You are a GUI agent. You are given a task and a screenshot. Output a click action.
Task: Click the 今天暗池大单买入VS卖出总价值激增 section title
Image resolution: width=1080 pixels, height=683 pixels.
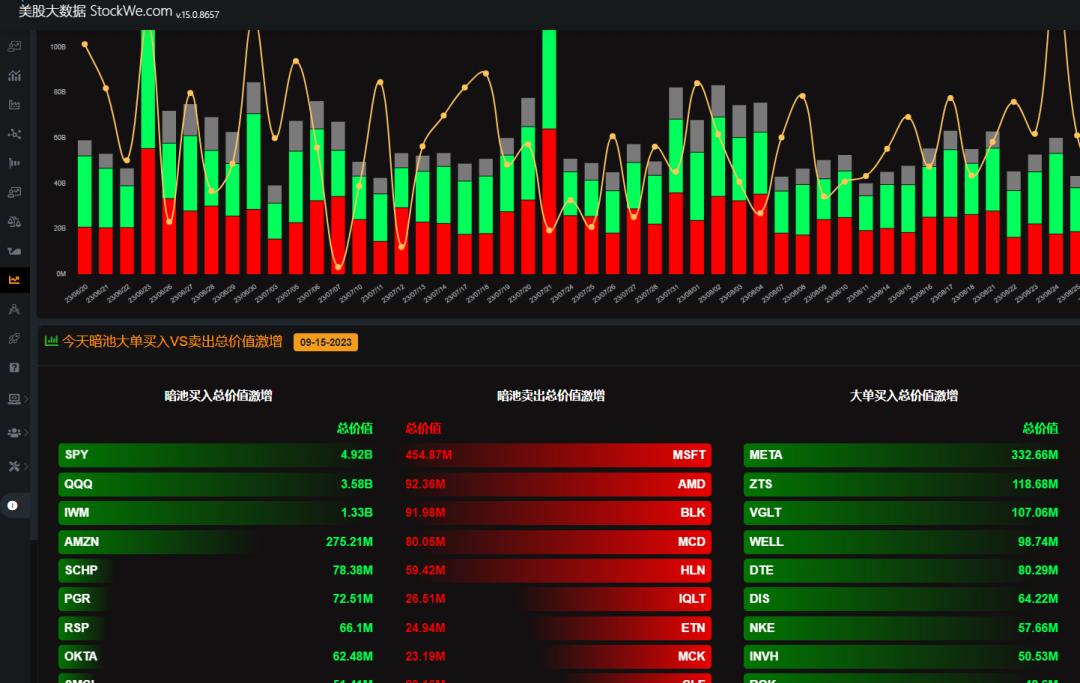[172, 342]
